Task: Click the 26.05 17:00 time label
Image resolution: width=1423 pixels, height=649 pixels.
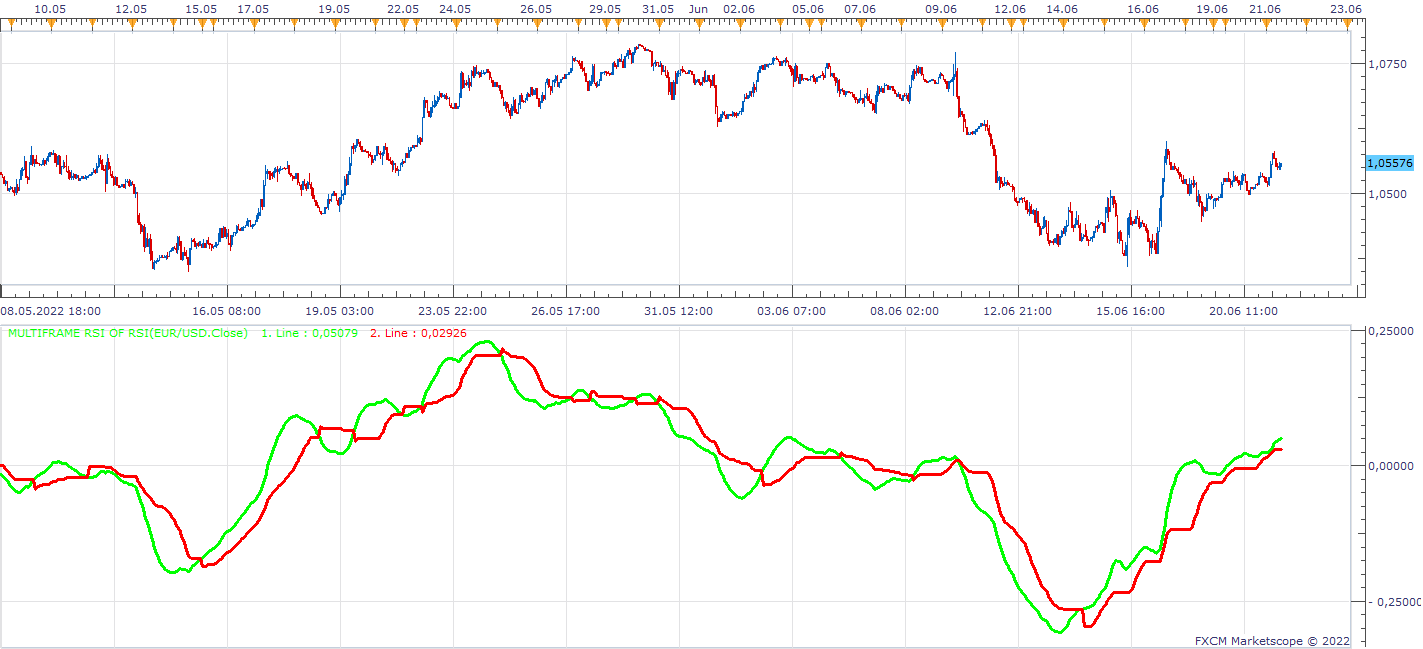Action: pos(566,312)
